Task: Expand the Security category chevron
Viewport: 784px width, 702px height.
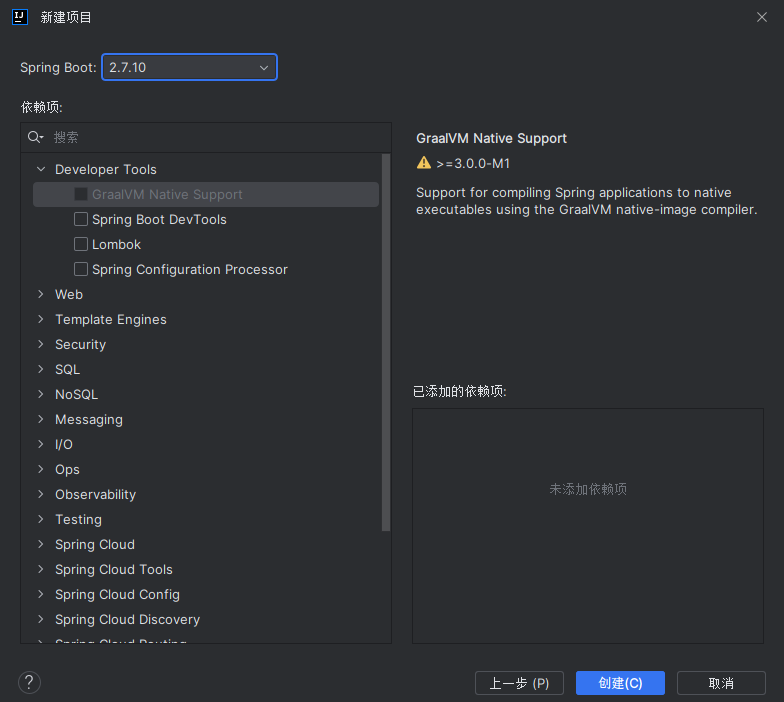Action: click(41, 344)
